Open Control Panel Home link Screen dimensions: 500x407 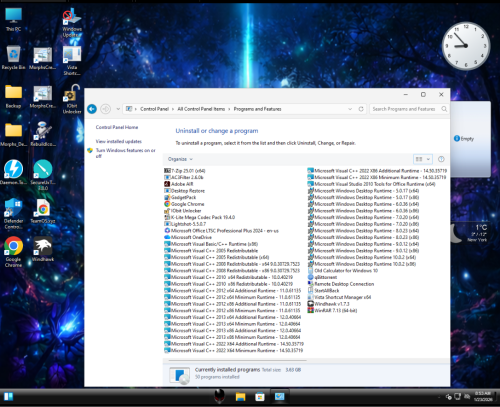click(x=117, y=127)
